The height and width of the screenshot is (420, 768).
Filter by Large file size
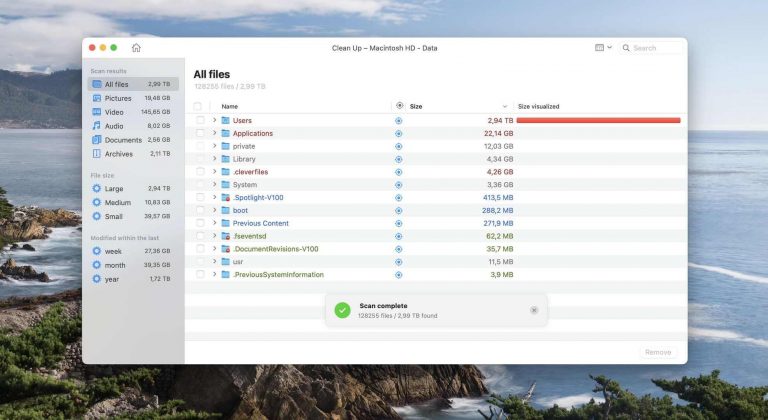pos(113,188)
